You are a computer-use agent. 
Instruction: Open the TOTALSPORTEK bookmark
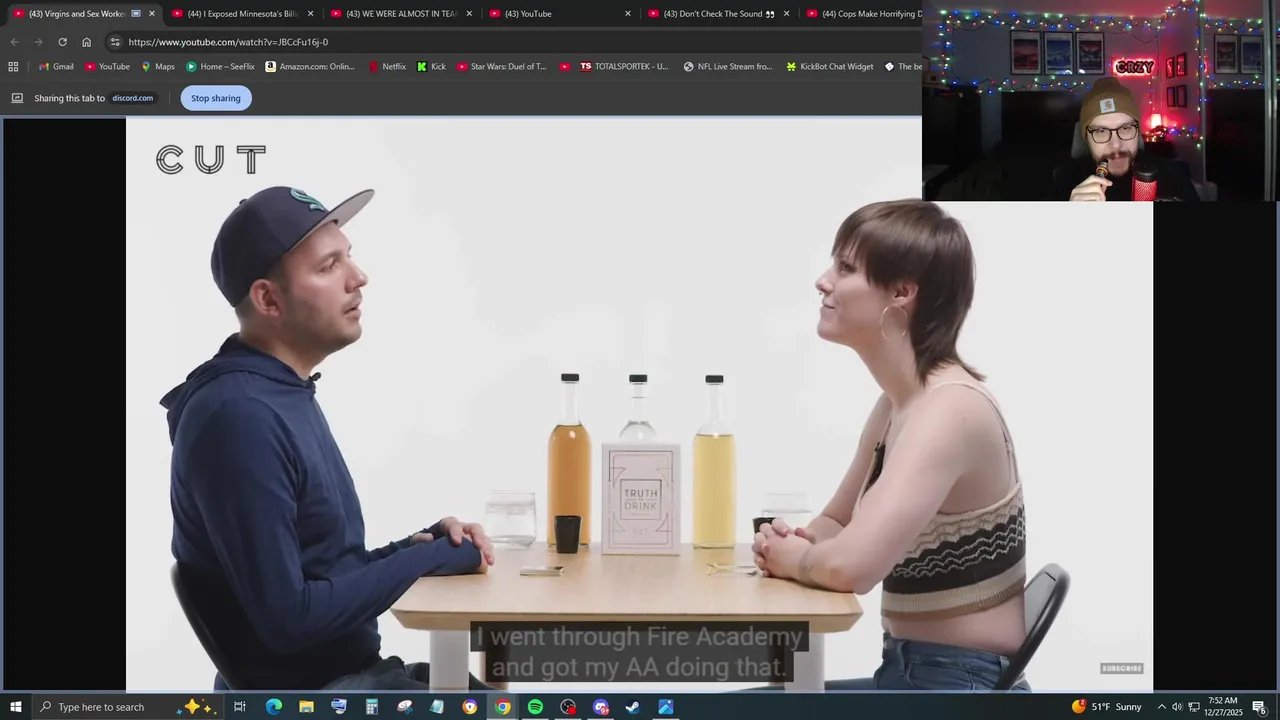624,67
